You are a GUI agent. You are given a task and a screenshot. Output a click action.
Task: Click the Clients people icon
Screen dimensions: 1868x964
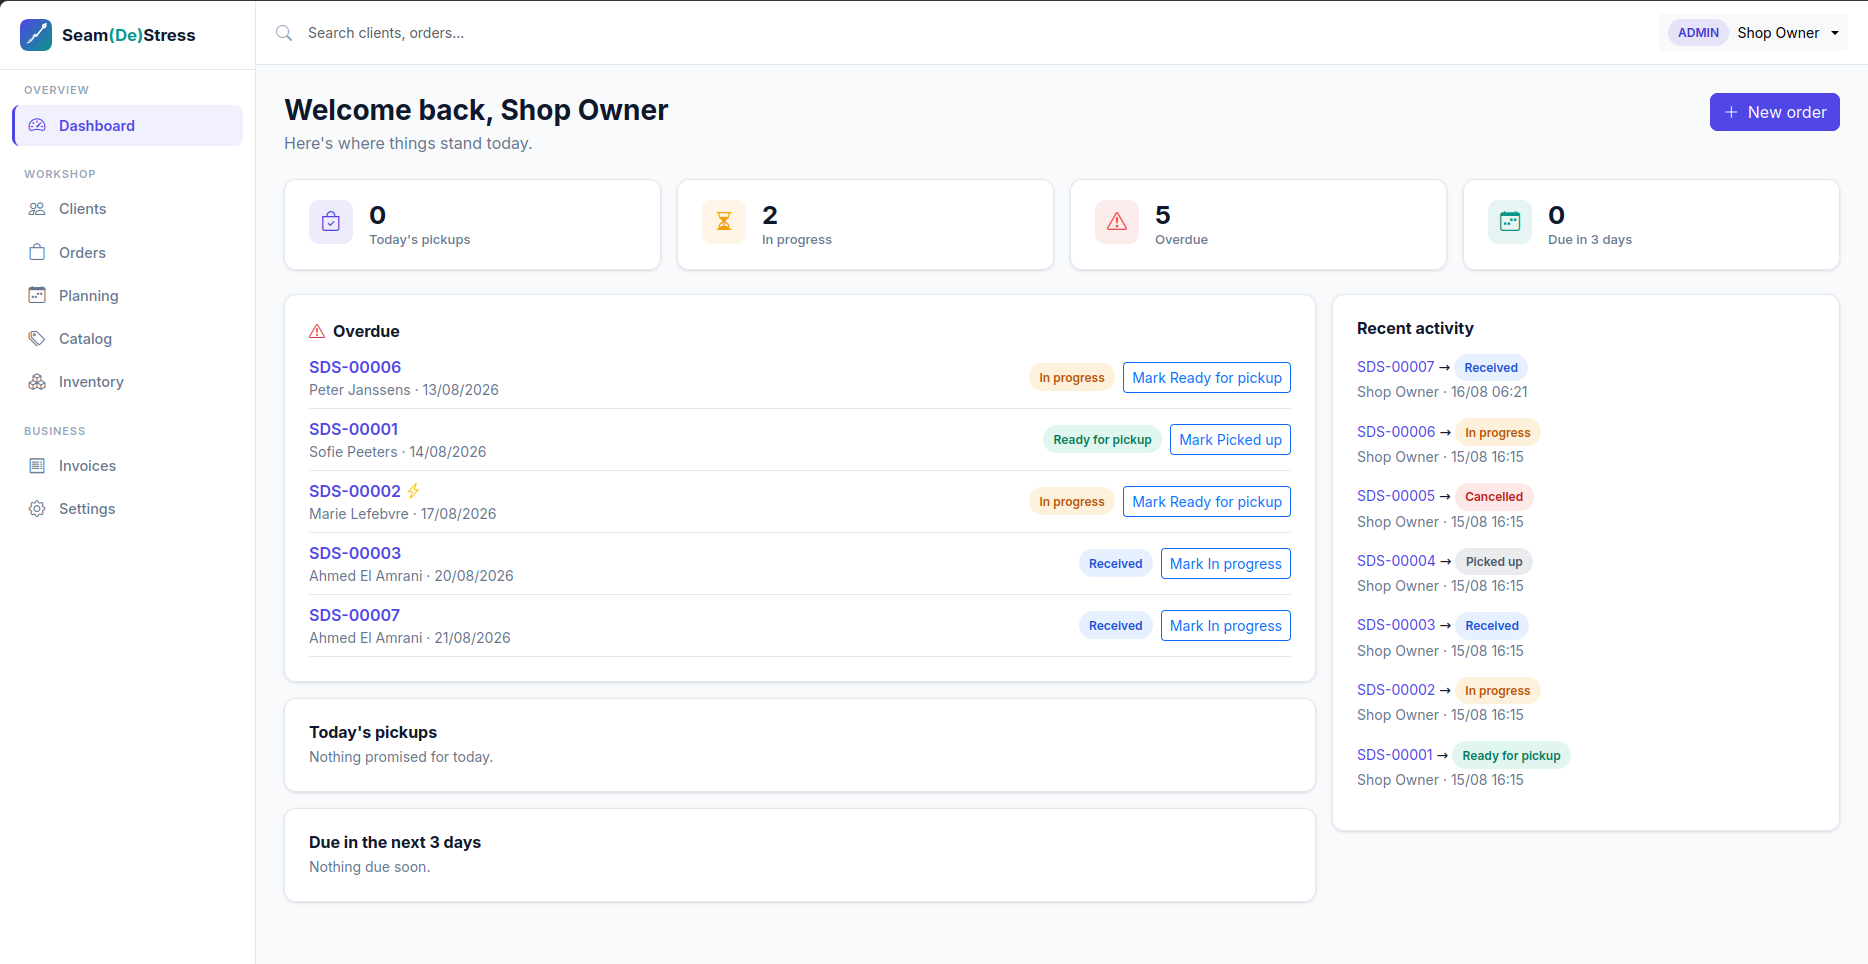[37, 209]
